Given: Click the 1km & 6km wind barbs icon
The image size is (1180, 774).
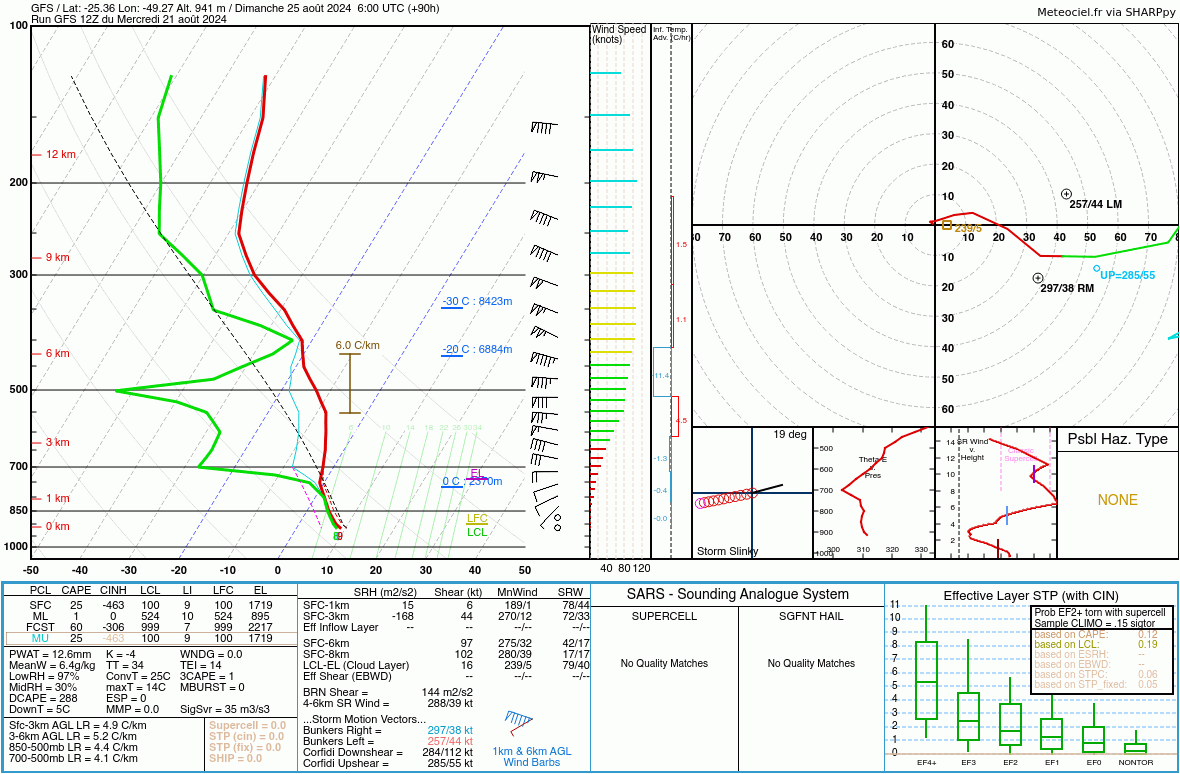Looking at the screenshot, I should click(519, 723).
